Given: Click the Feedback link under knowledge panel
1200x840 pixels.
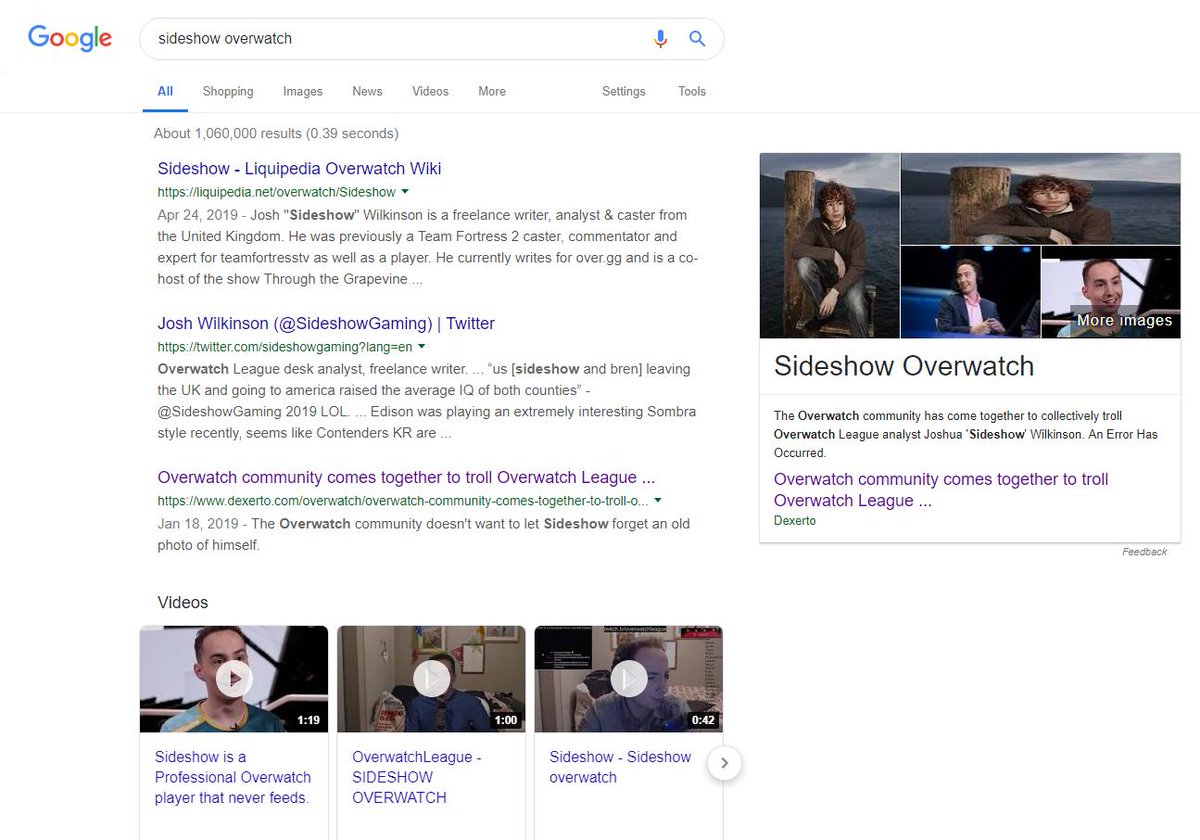Looking at the screenshot, I should pyautogui.click(x=1144, y=552).
